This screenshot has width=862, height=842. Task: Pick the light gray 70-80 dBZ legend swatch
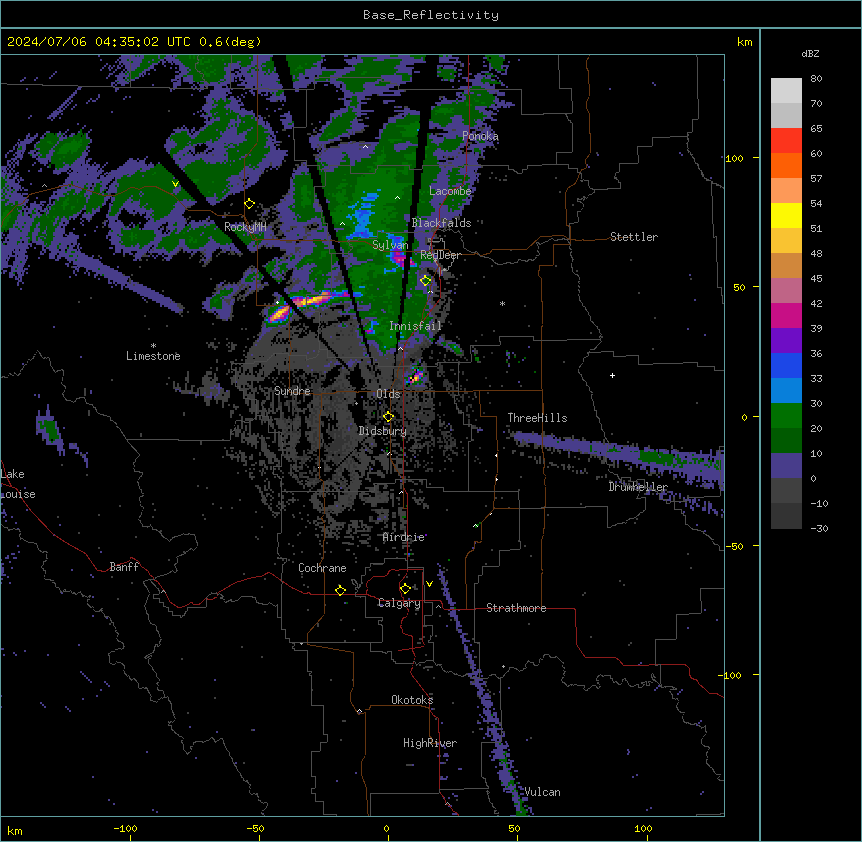786,91
